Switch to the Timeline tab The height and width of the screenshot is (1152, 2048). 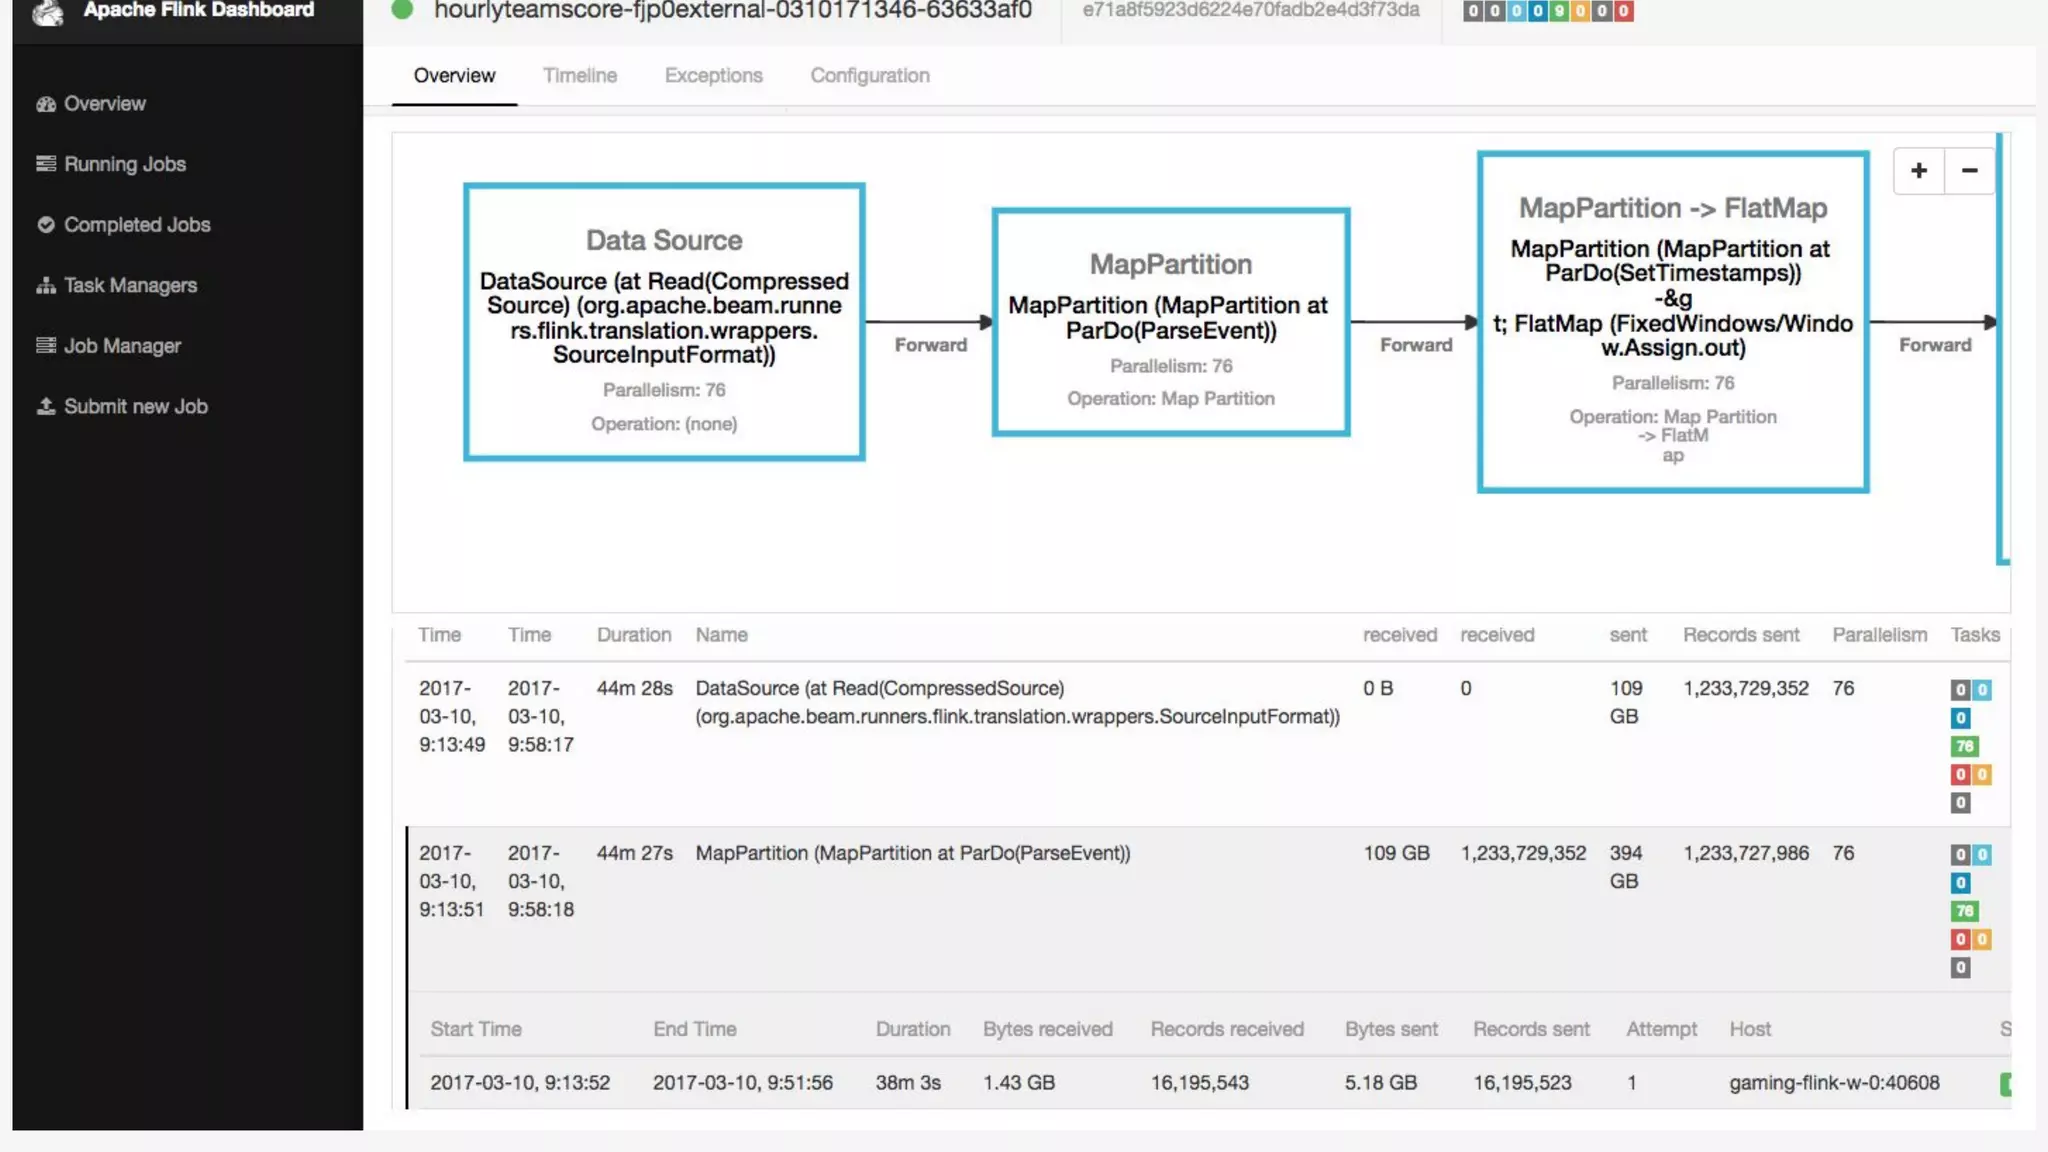[579, 76]
